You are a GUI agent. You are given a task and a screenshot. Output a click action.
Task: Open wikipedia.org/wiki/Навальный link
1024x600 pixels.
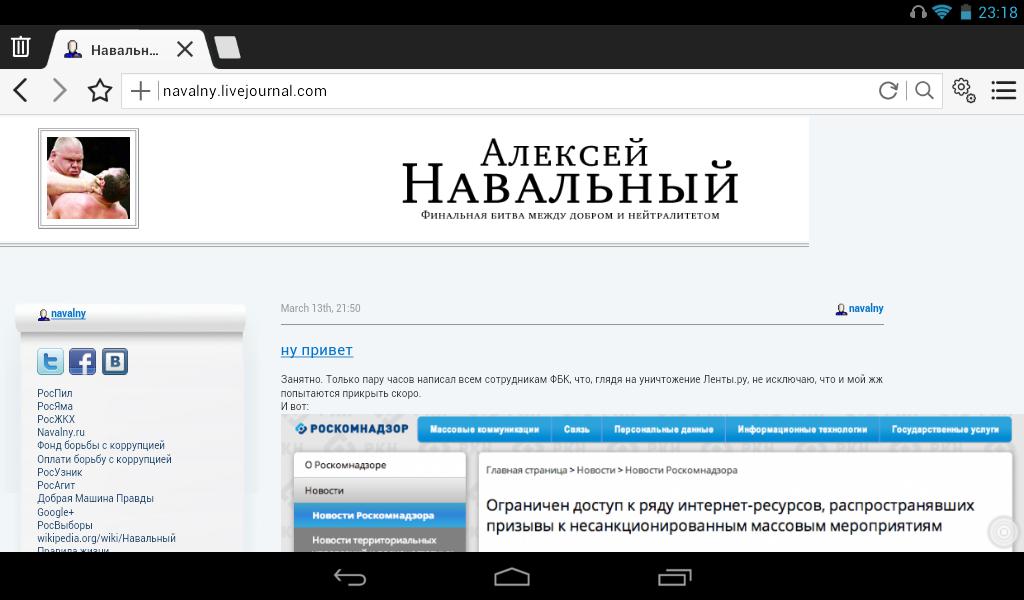(x=106, y=539)
